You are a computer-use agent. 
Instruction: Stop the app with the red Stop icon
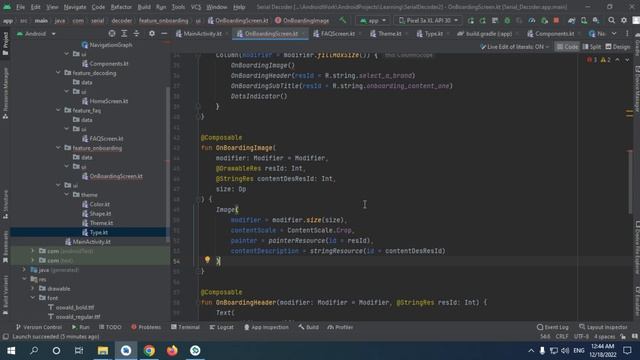[x=556, y=20]
